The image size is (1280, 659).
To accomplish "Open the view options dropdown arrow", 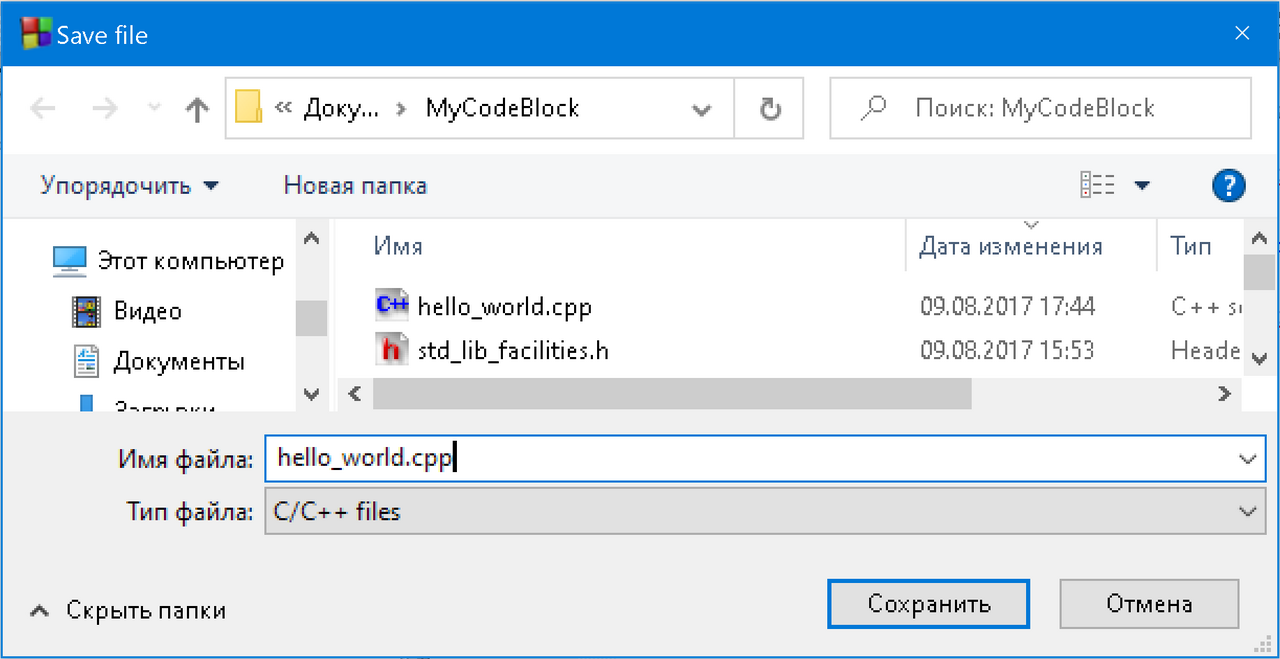I will [x=1141, y=185].
